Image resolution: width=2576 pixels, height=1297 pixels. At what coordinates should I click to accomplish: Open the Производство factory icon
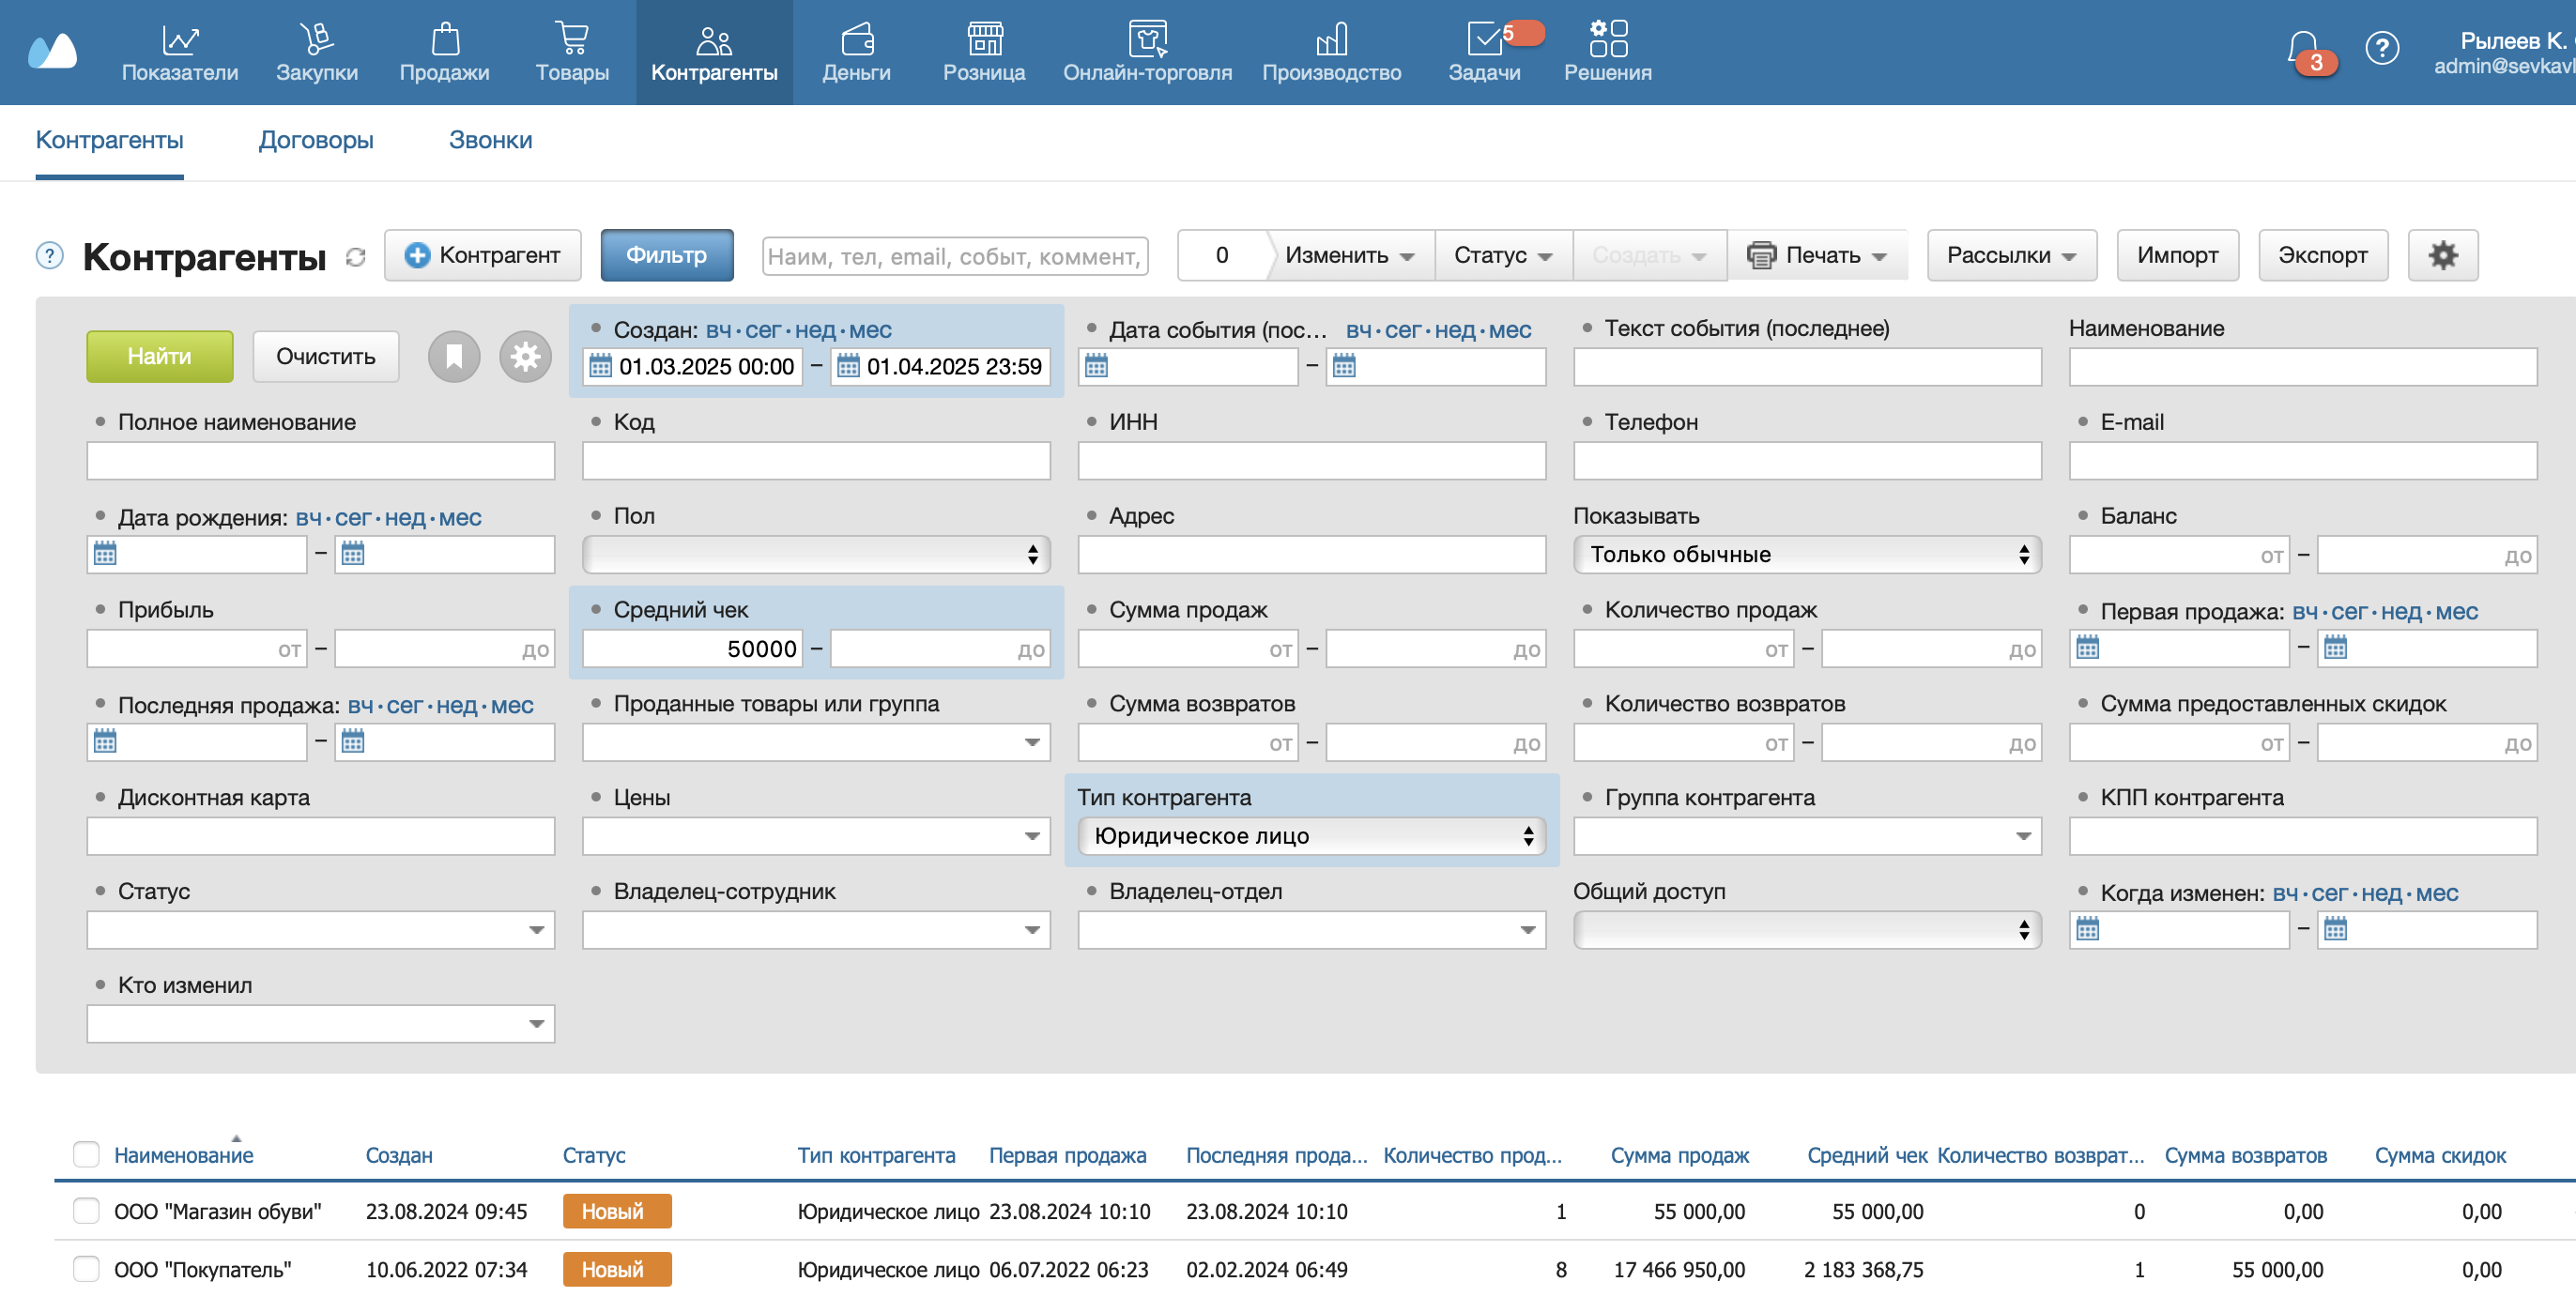pyautogui.click(x=1331, y=39)
